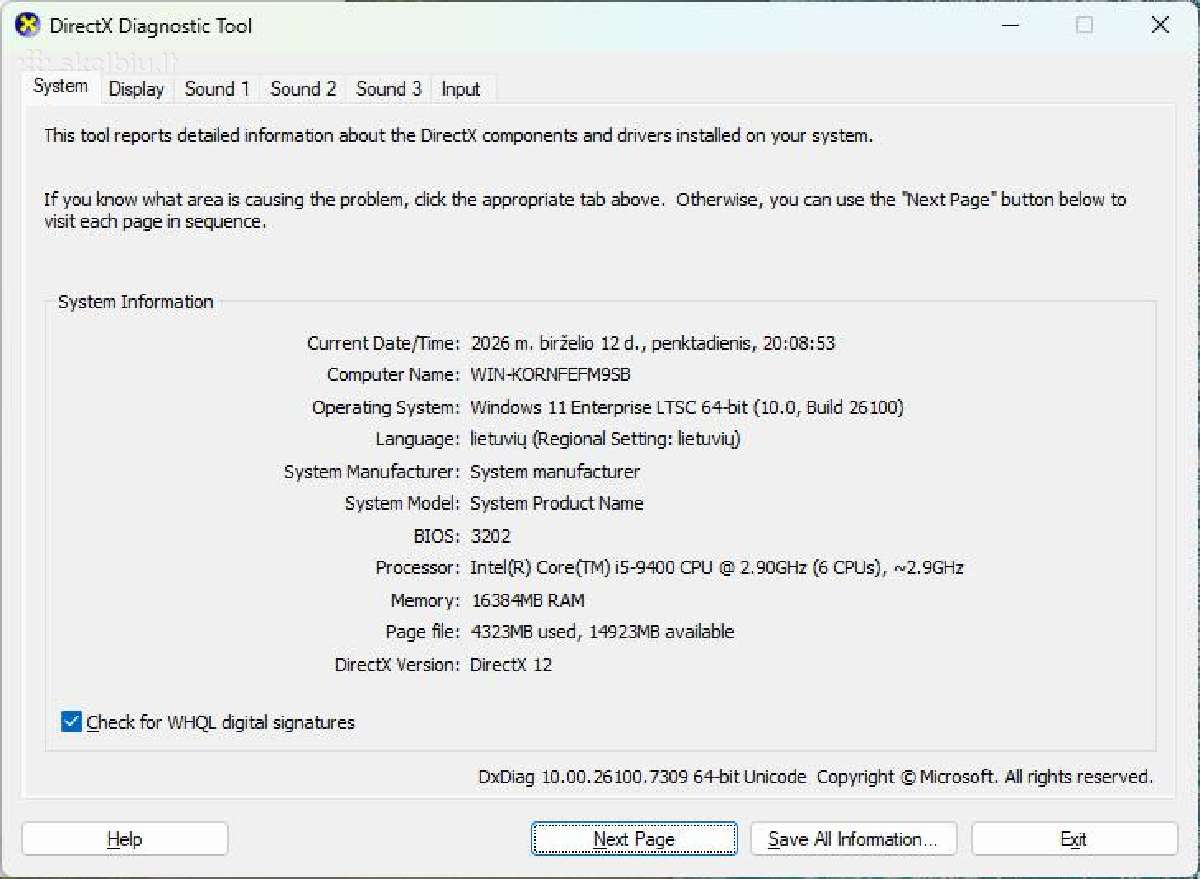1200x879 pixels.
Task: Click the System Product Name model value
Action: [x=557, y=503]
